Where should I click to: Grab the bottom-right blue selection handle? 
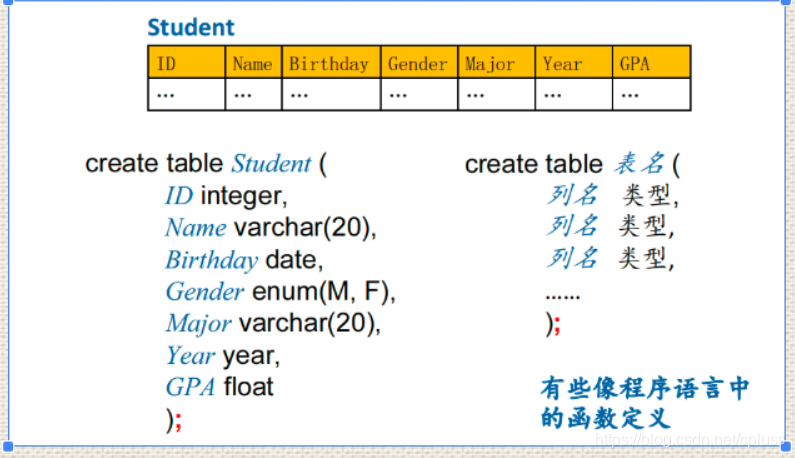tap(786, 447)
